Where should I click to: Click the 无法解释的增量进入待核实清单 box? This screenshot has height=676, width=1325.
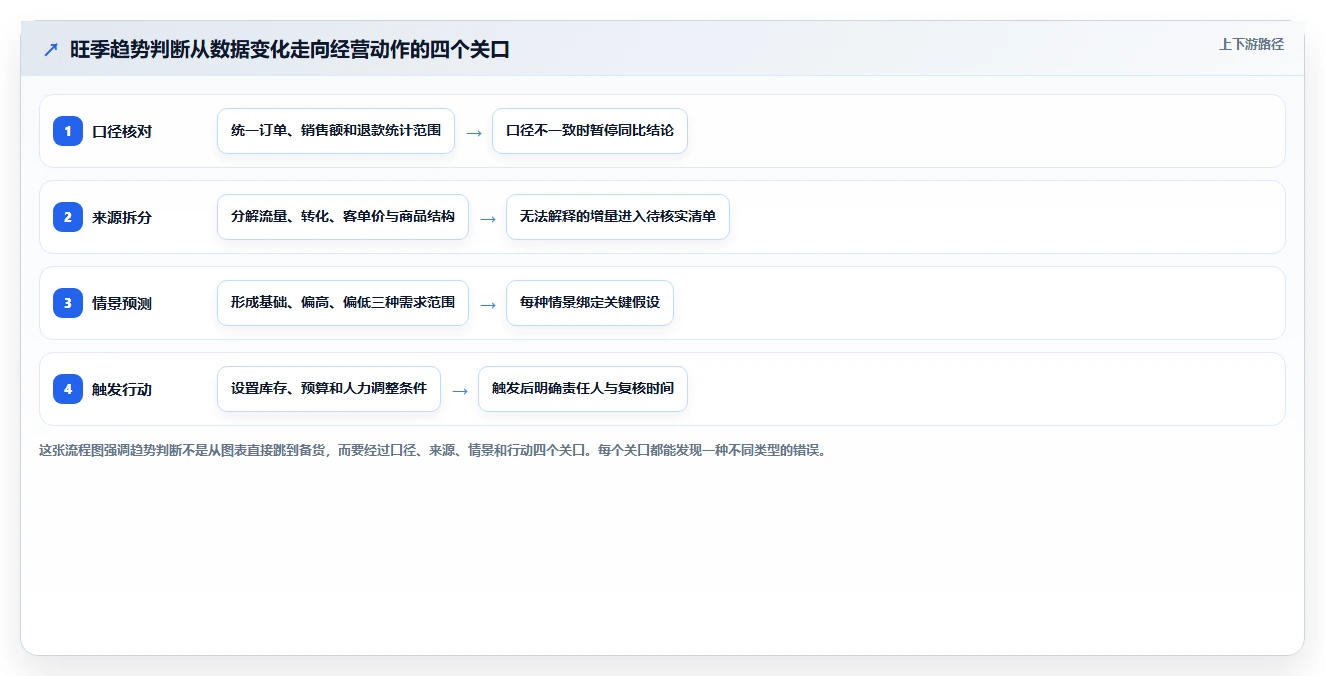pyautogui.click(x=618, y=217)
